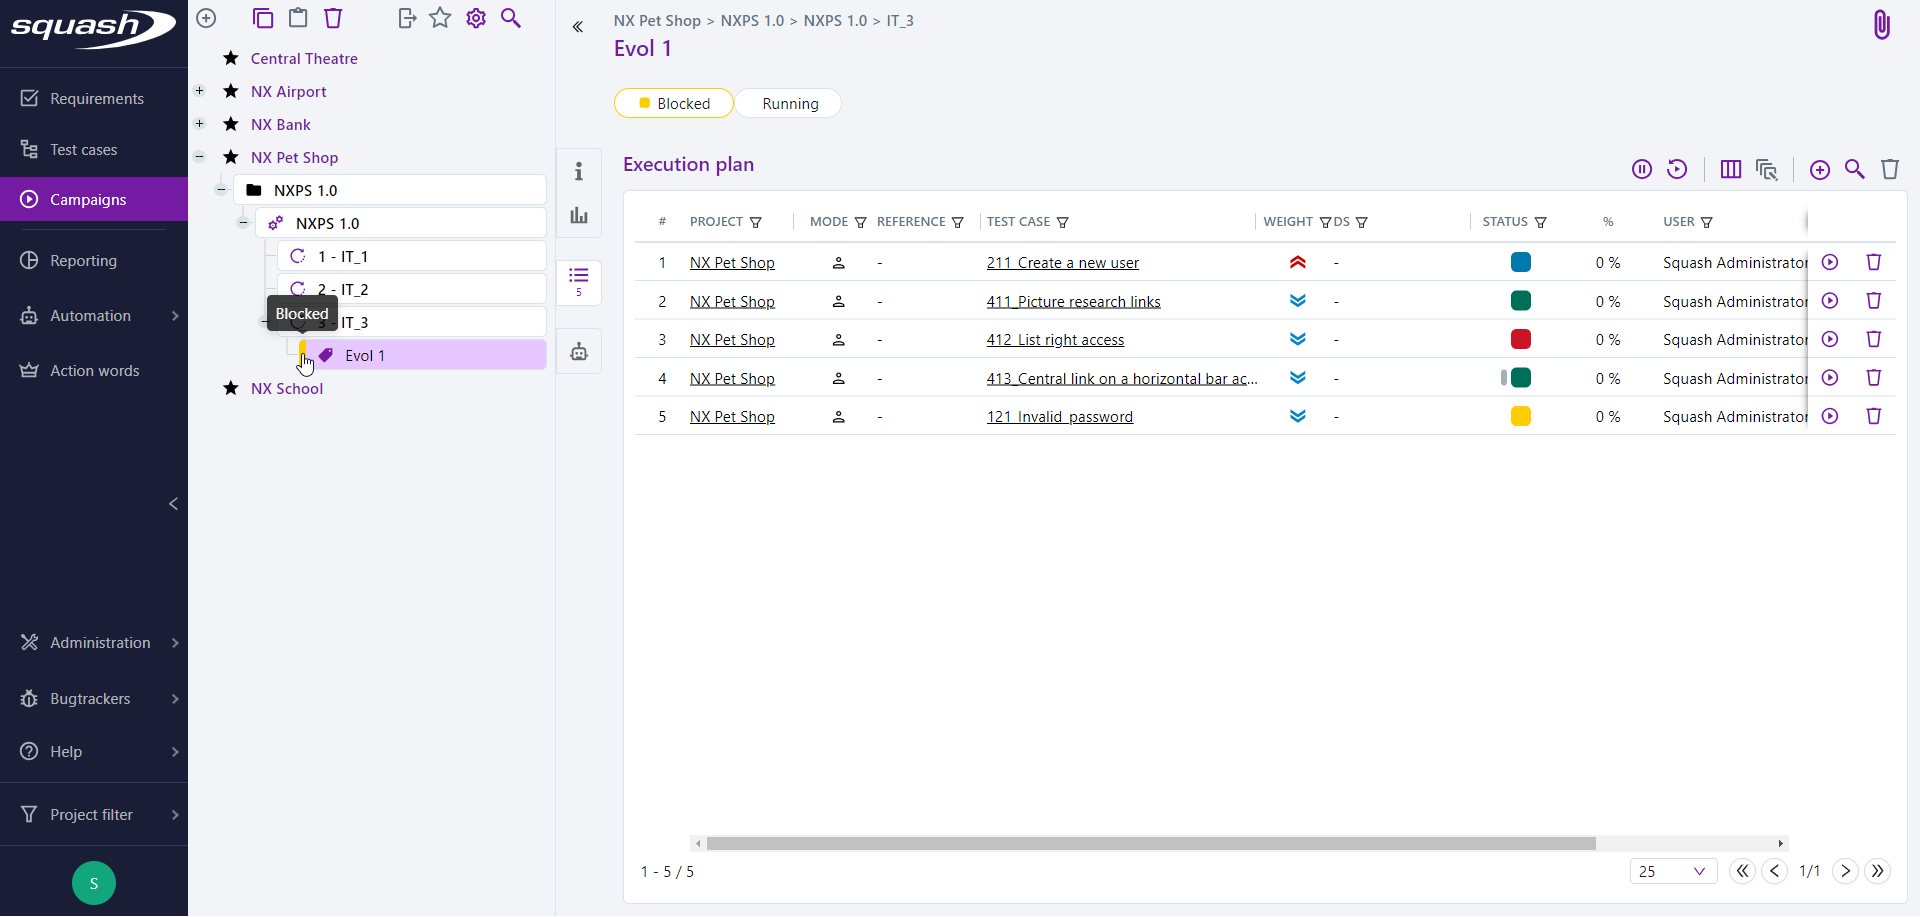Open the rows-per-page 25 dropdown
Viewport: 1920px width, 917px height.
coord(1673,871)
